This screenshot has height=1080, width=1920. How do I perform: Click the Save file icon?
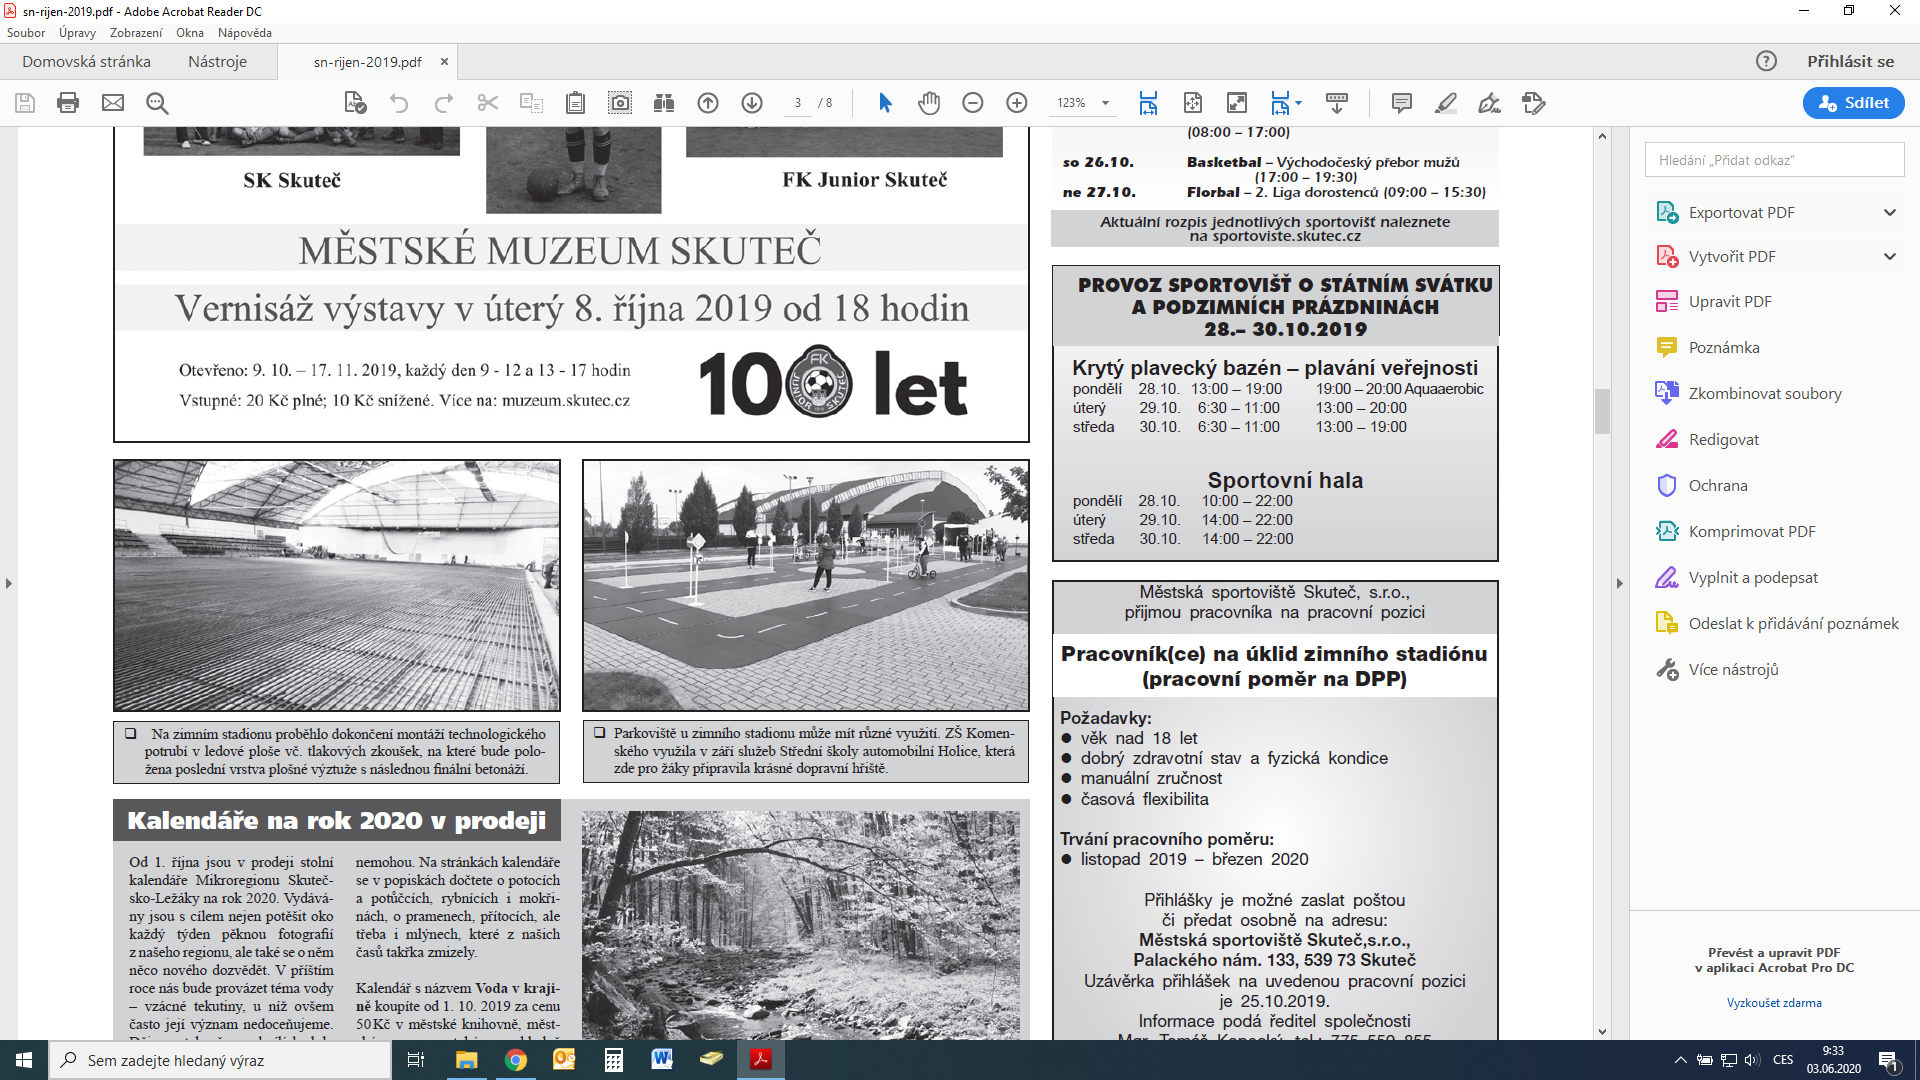point(25,103)
